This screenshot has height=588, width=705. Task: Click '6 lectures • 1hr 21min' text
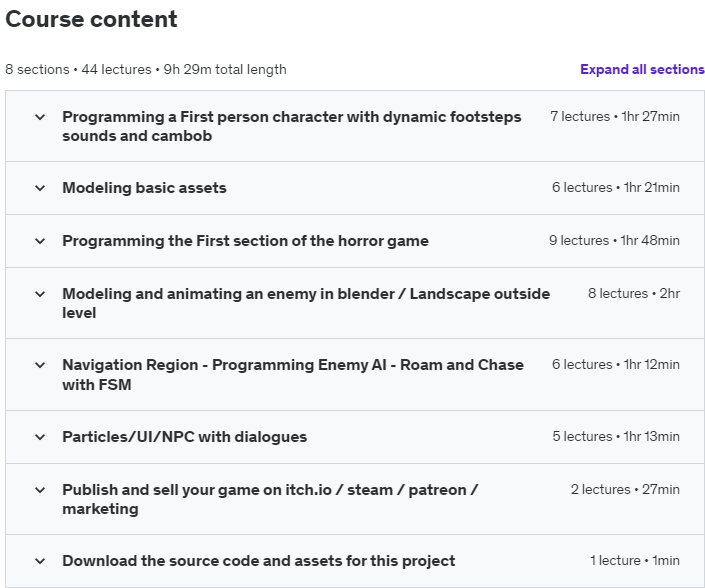[616, 187]
